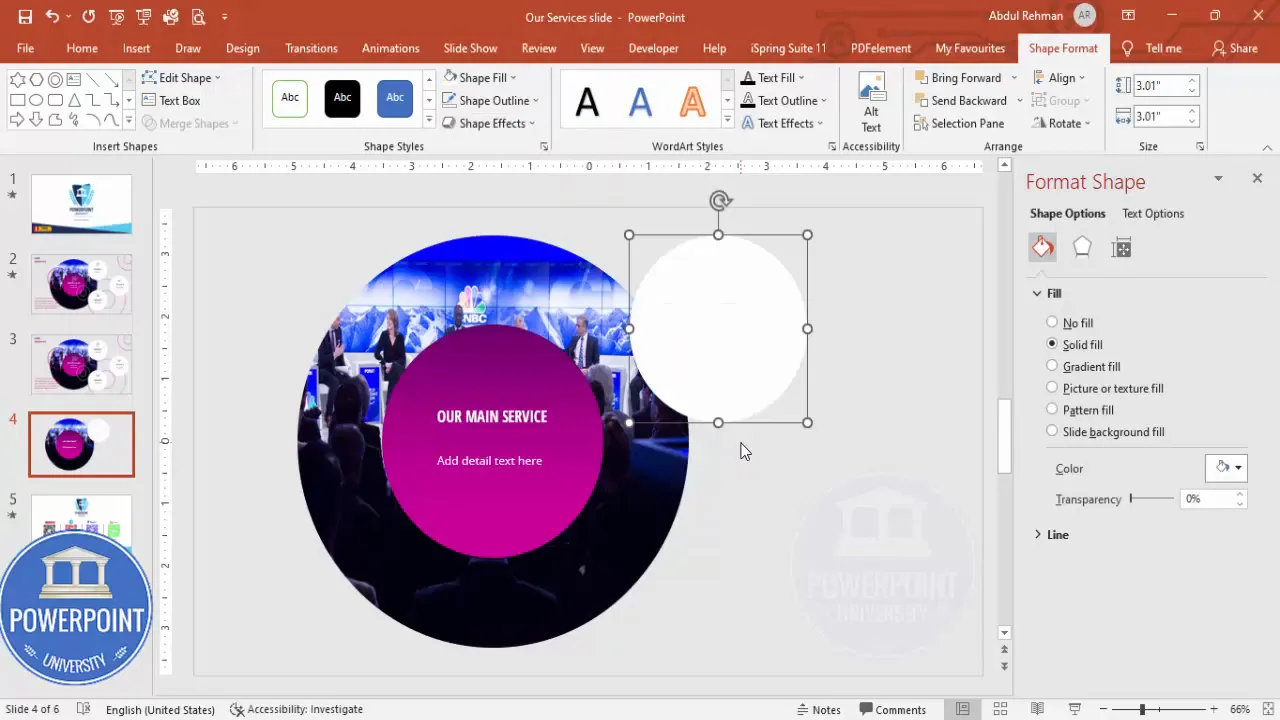
Task: Apply the black A WordArt style
Action: [x=587, y=101]
